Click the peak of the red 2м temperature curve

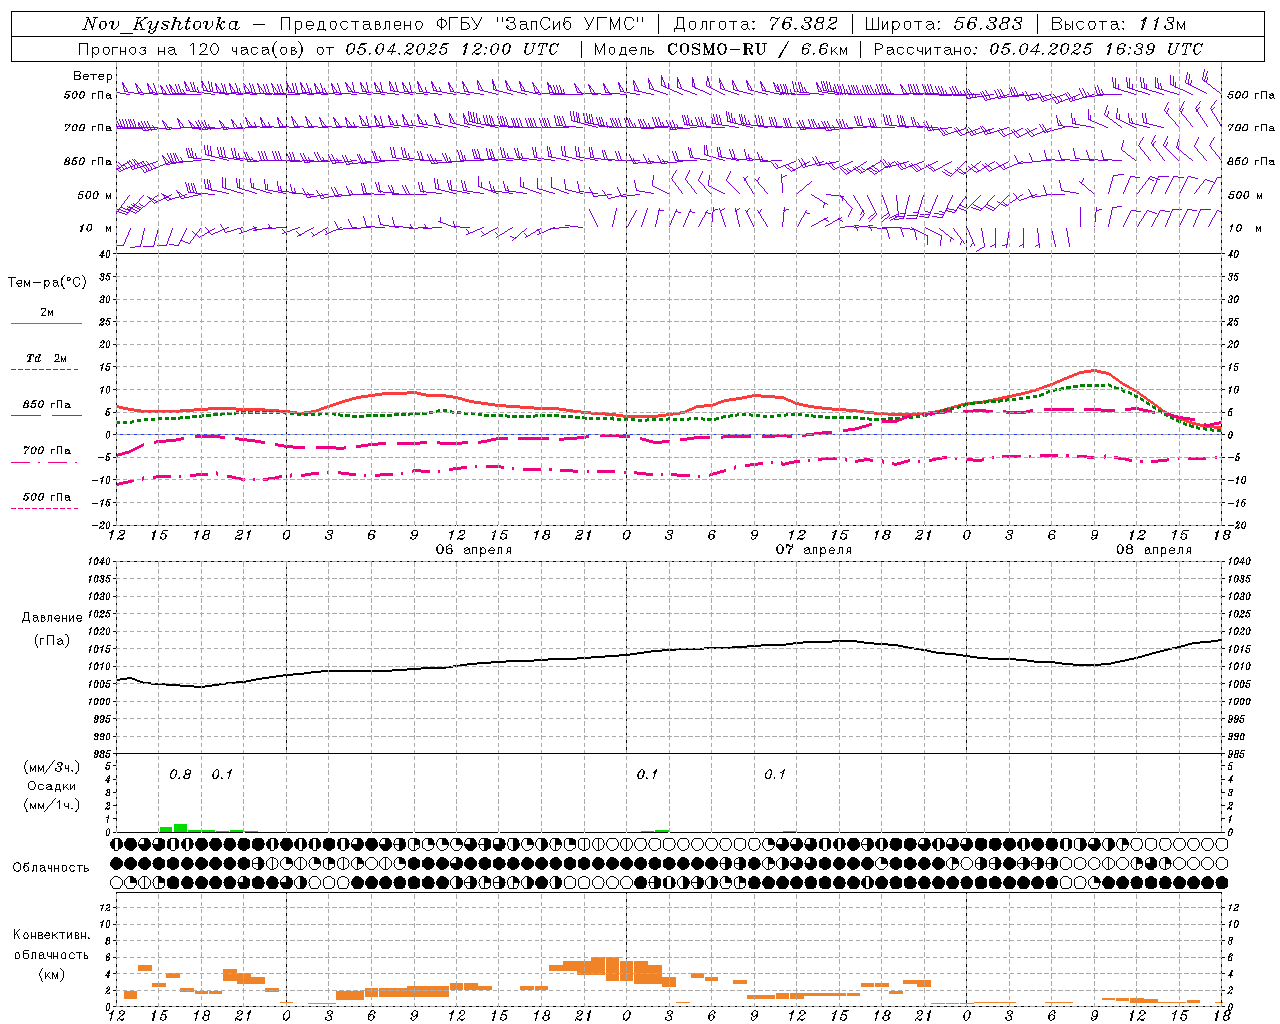click(1095, 370)
